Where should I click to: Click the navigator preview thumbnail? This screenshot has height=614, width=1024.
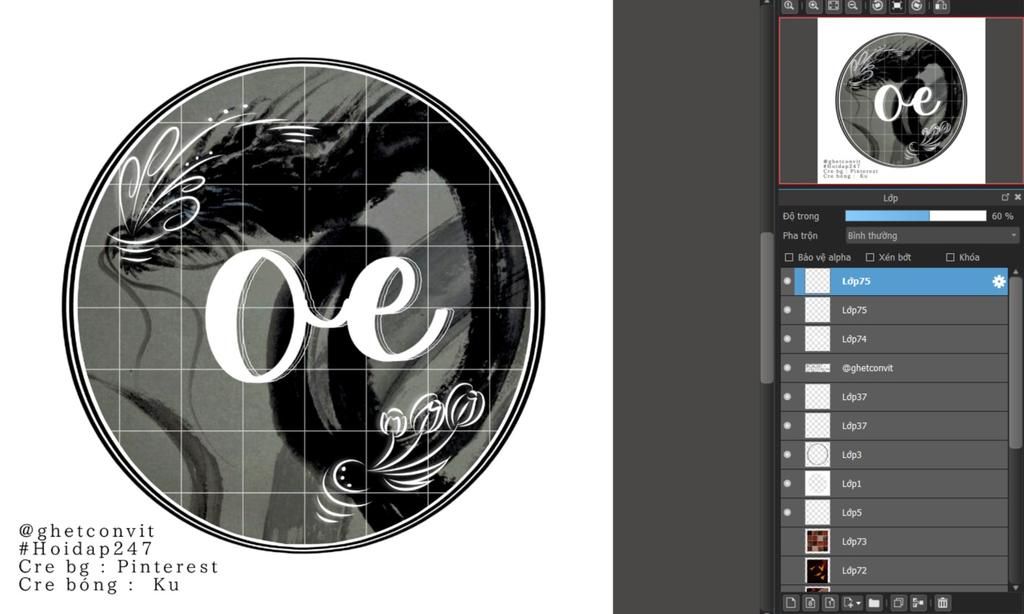pos(901,100)
